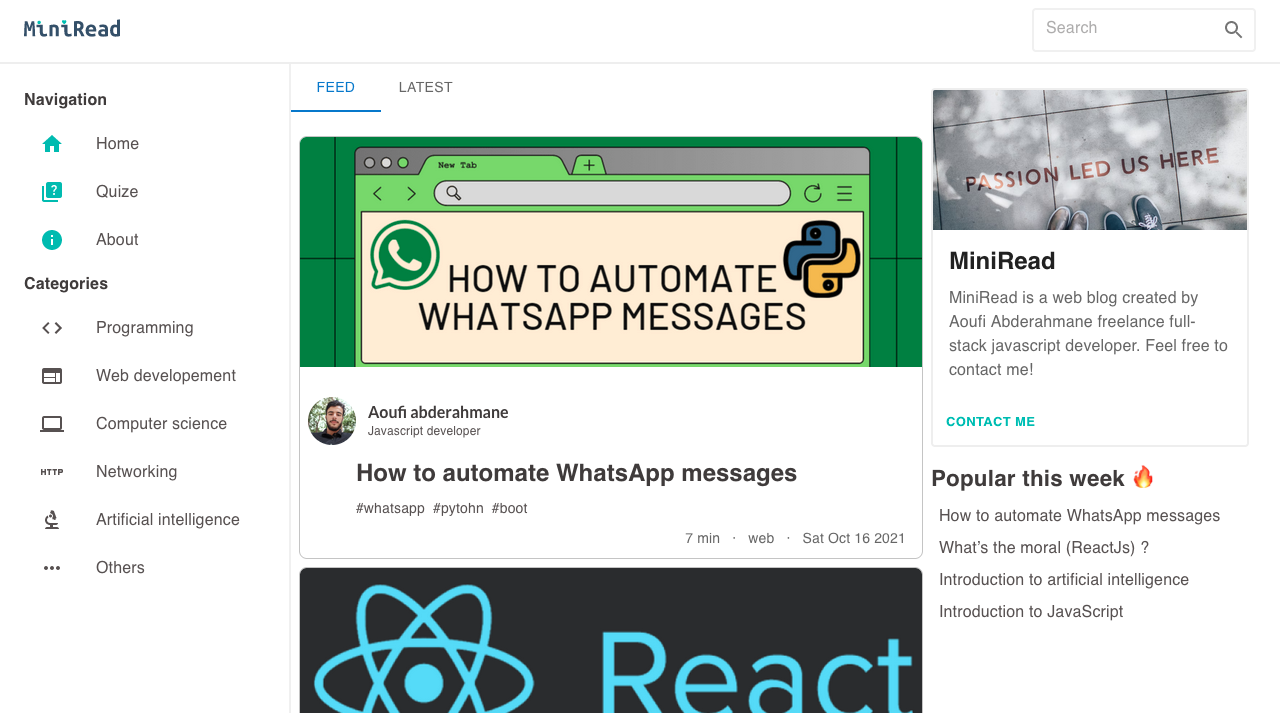Switch to the FEED tab
Image resolution: width=1280 pixels, height=713 pixels.
(x=336, y=87)
